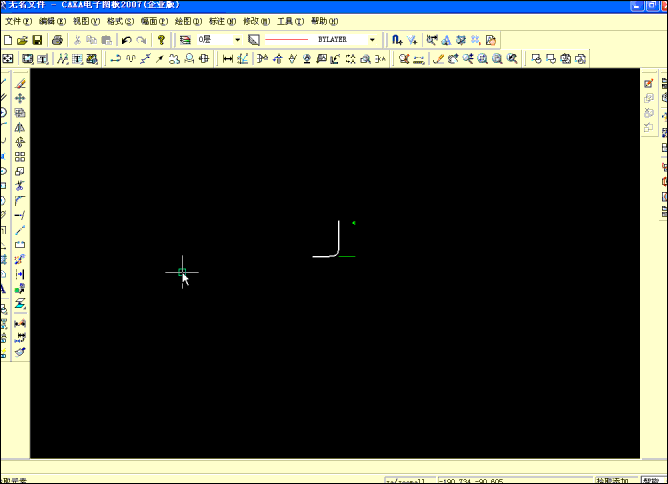Print the drawing with printer icon
The image size is (668, 484).
coord(58,40)
